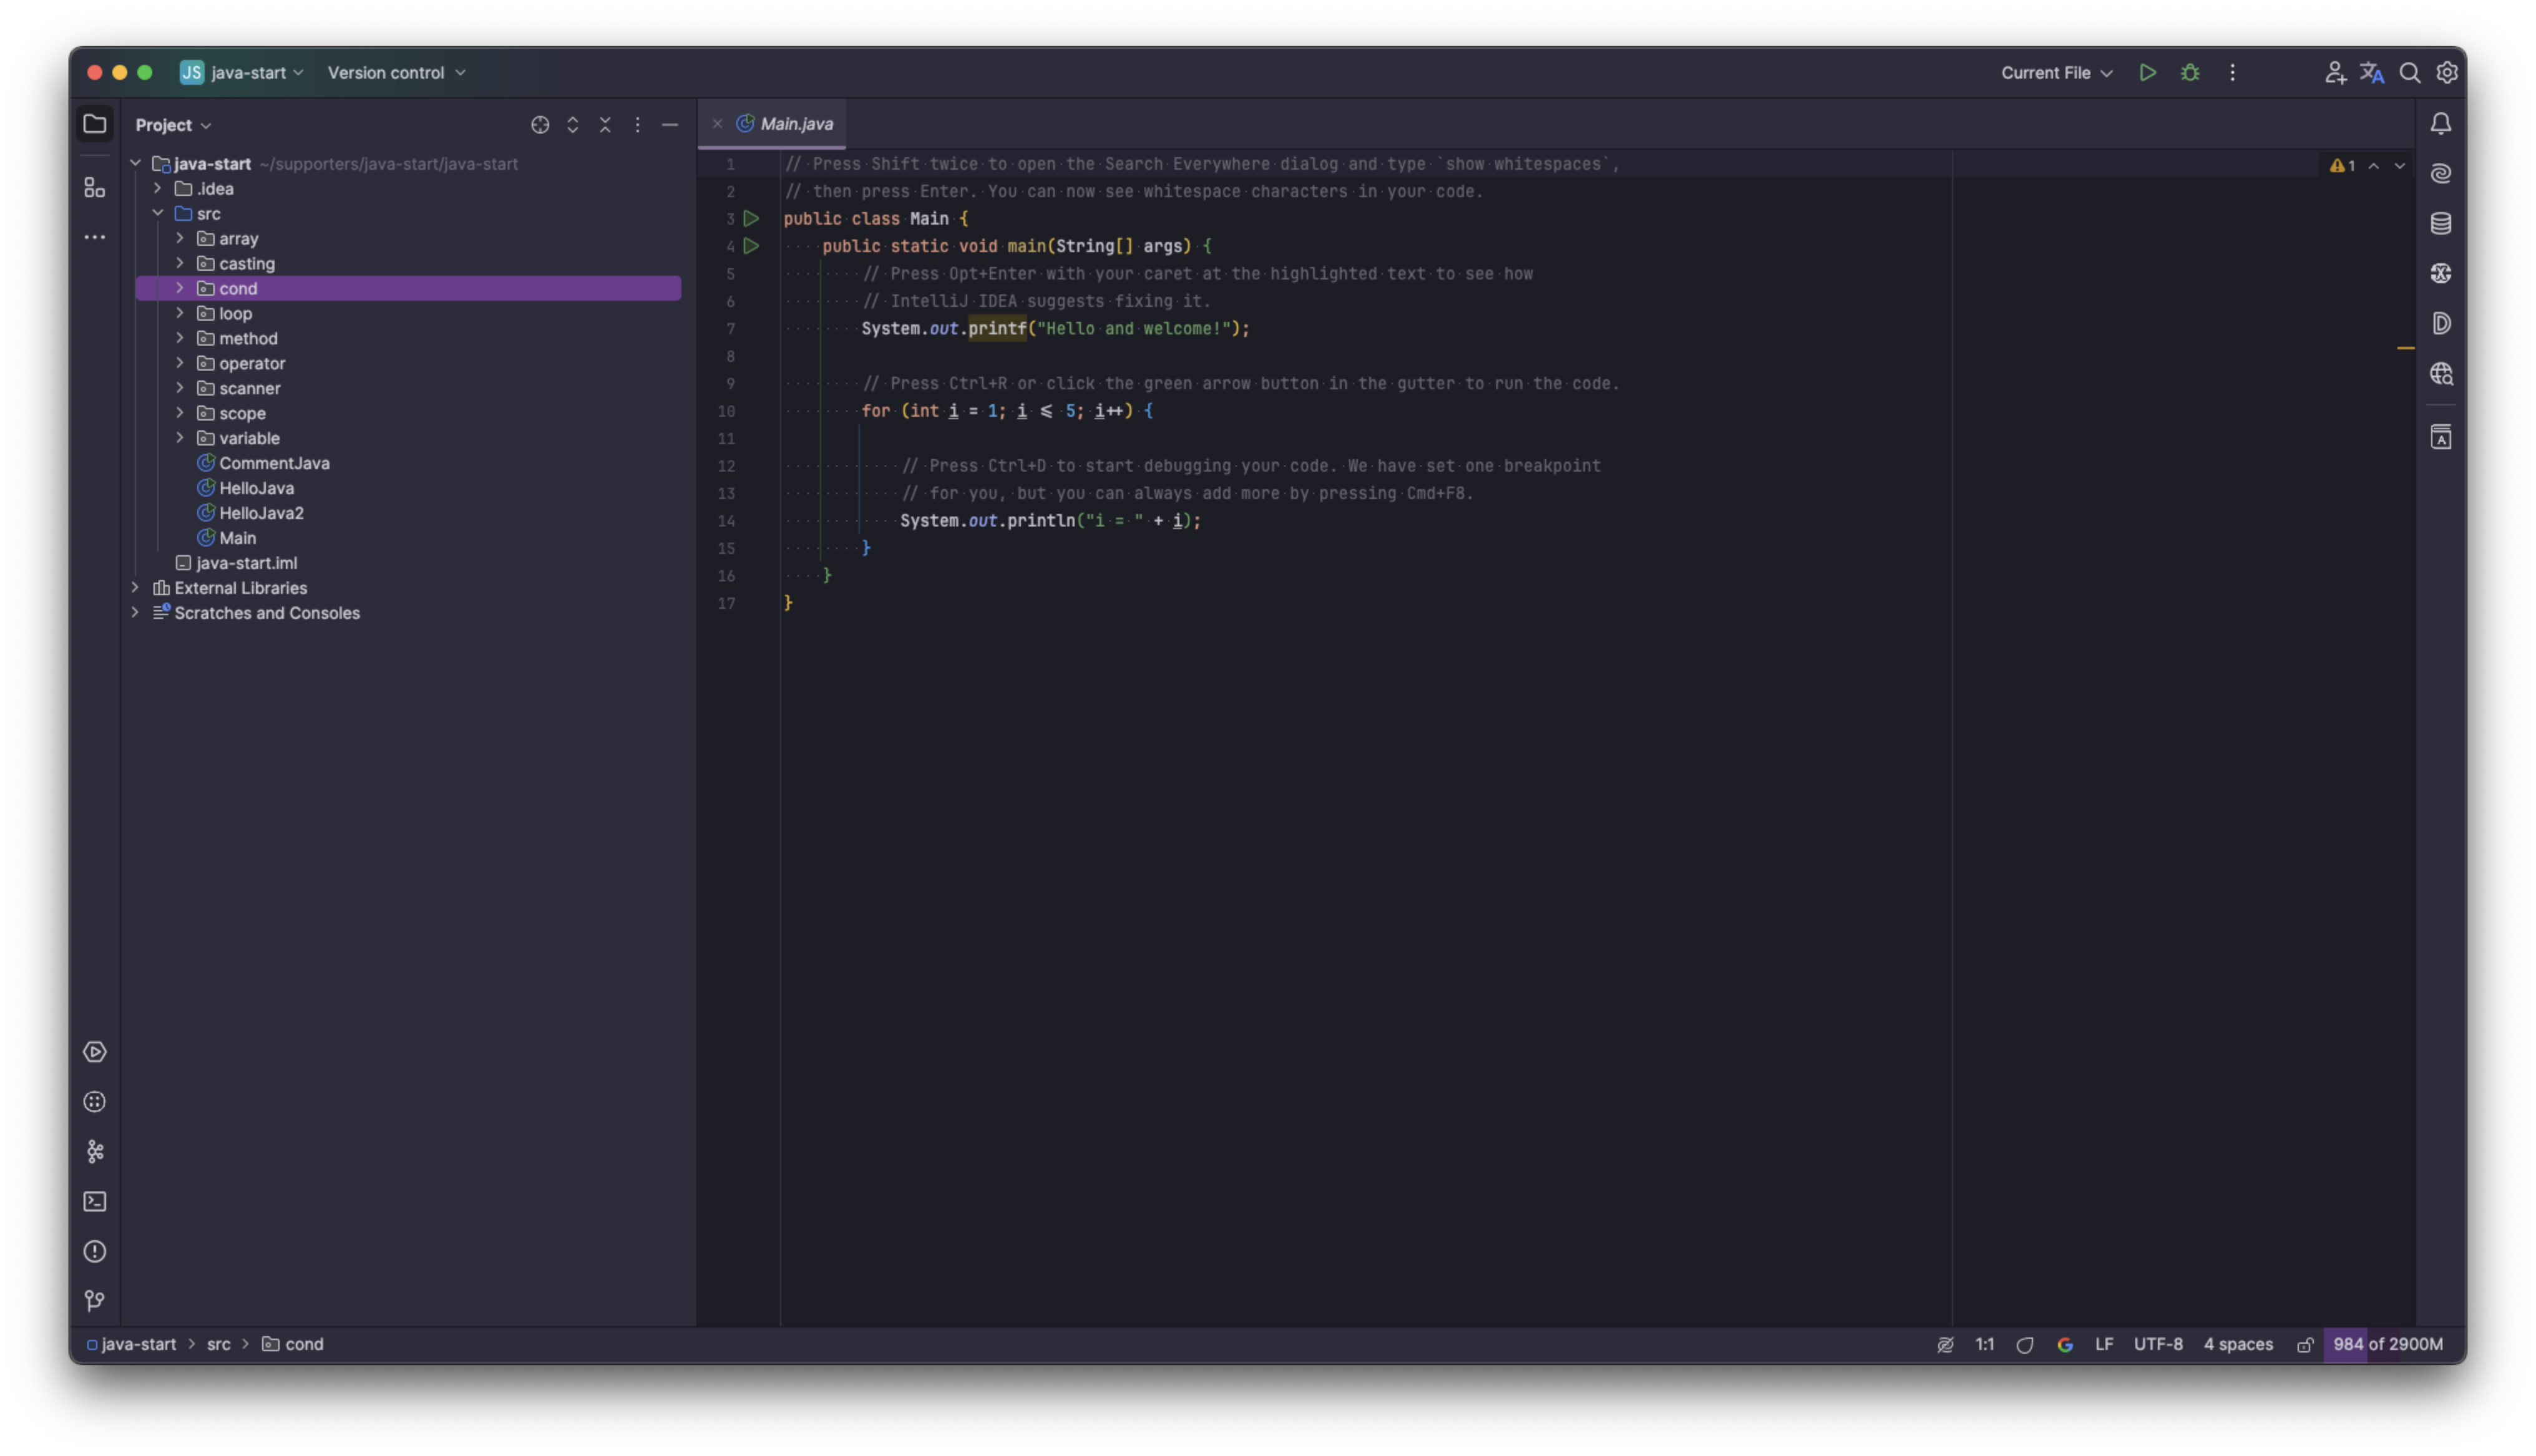Screen dimensions: 2536x1456
Task: Open the Terminal tool window
Action: point(95,1201)
